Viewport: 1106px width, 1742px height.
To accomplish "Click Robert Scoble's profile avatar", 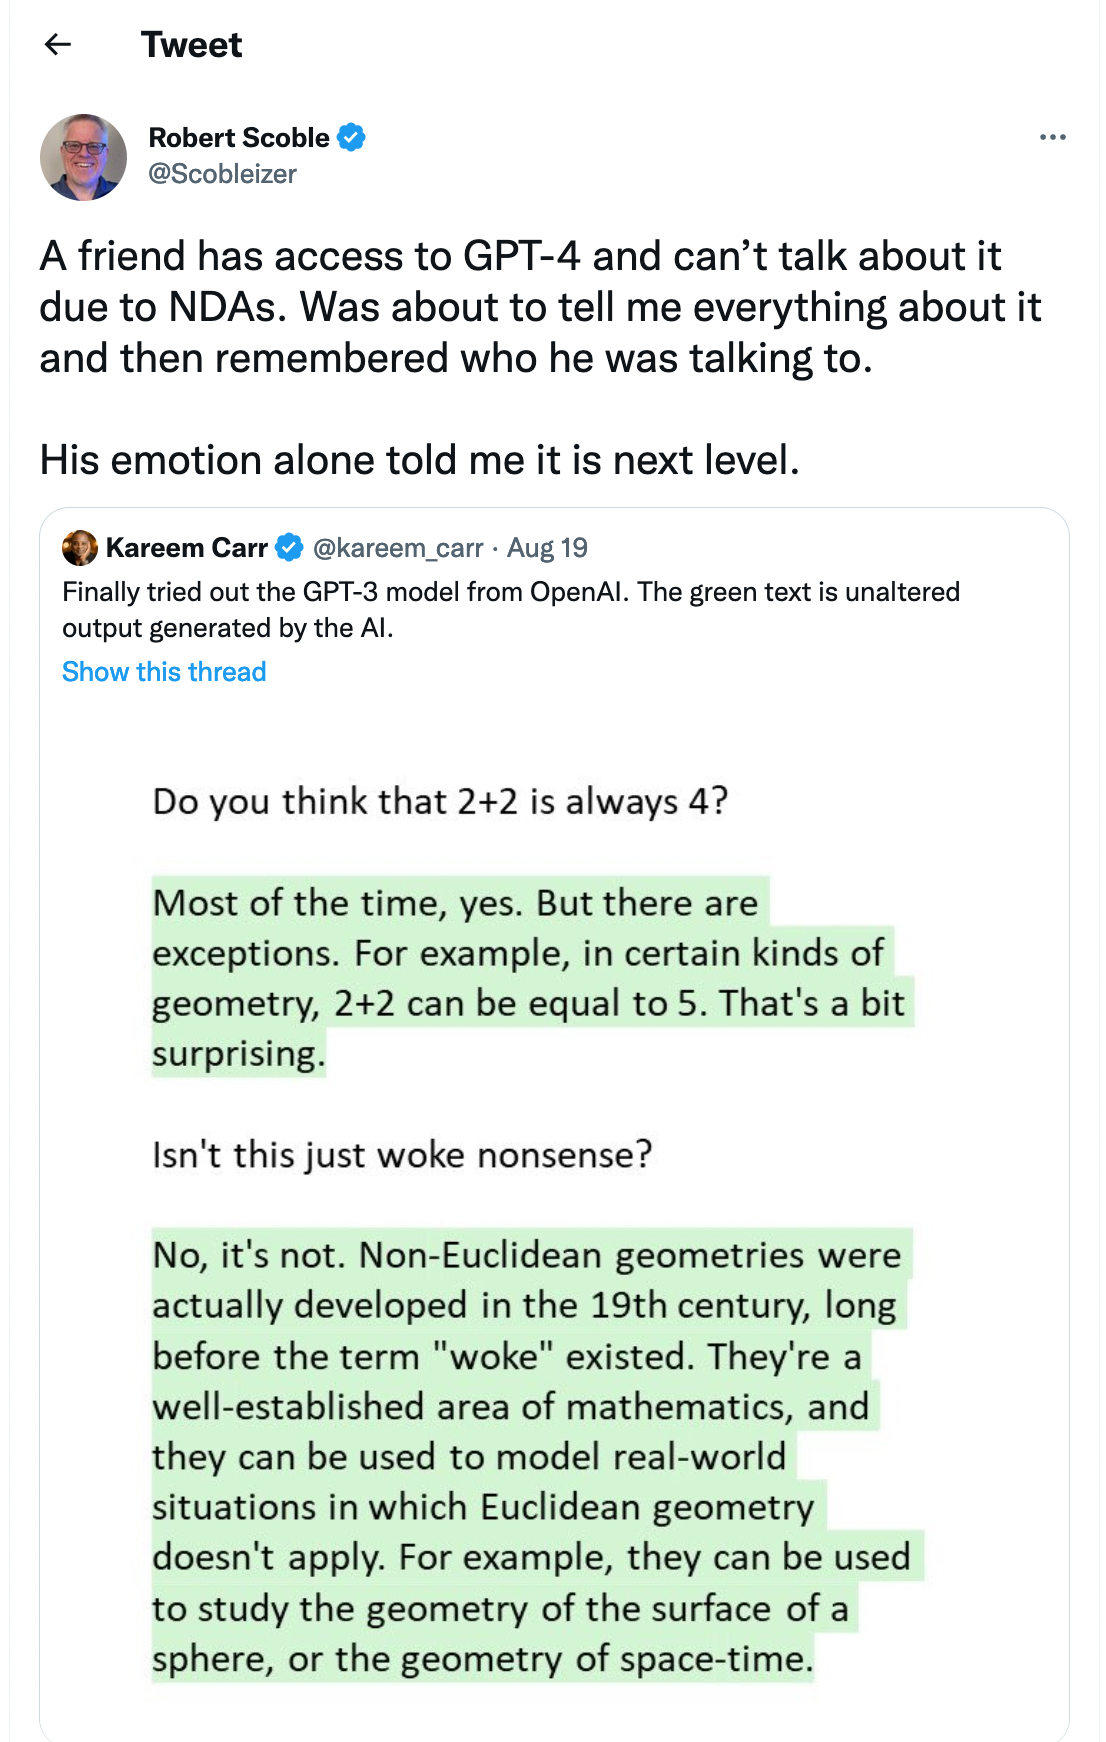I will [83, 157].
